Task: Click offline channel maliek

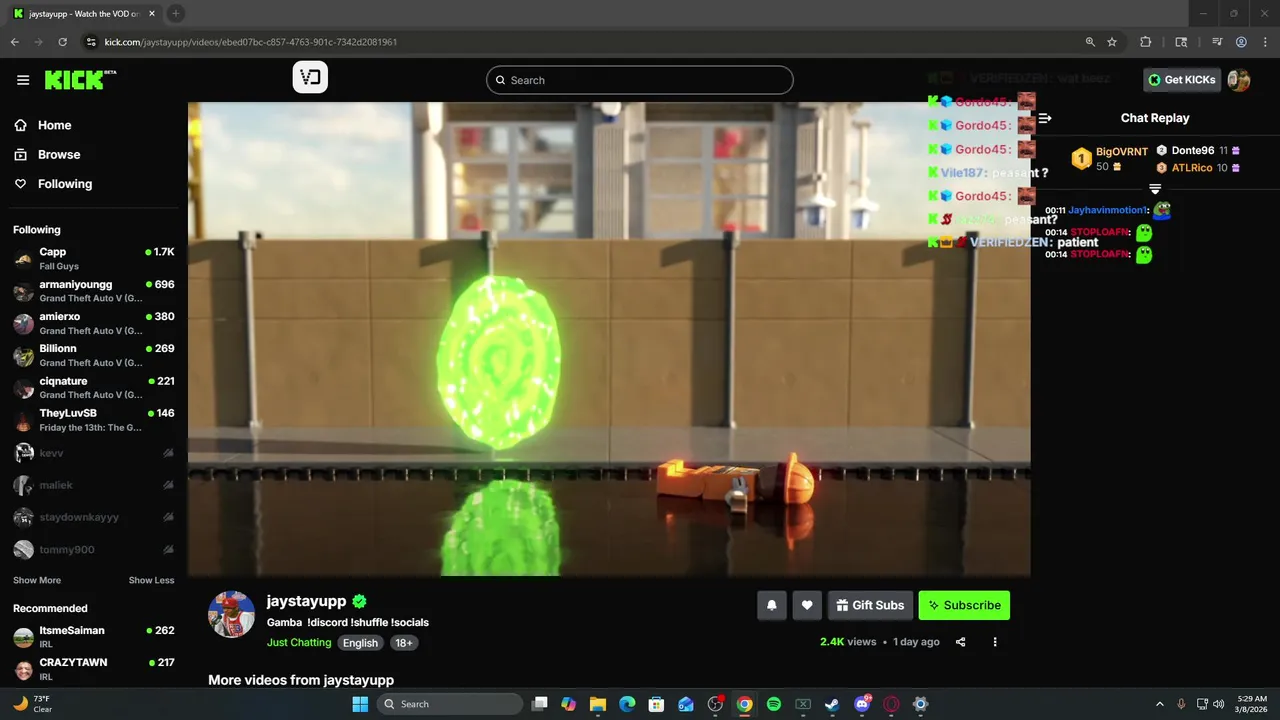Action: [x=94, y=485]
